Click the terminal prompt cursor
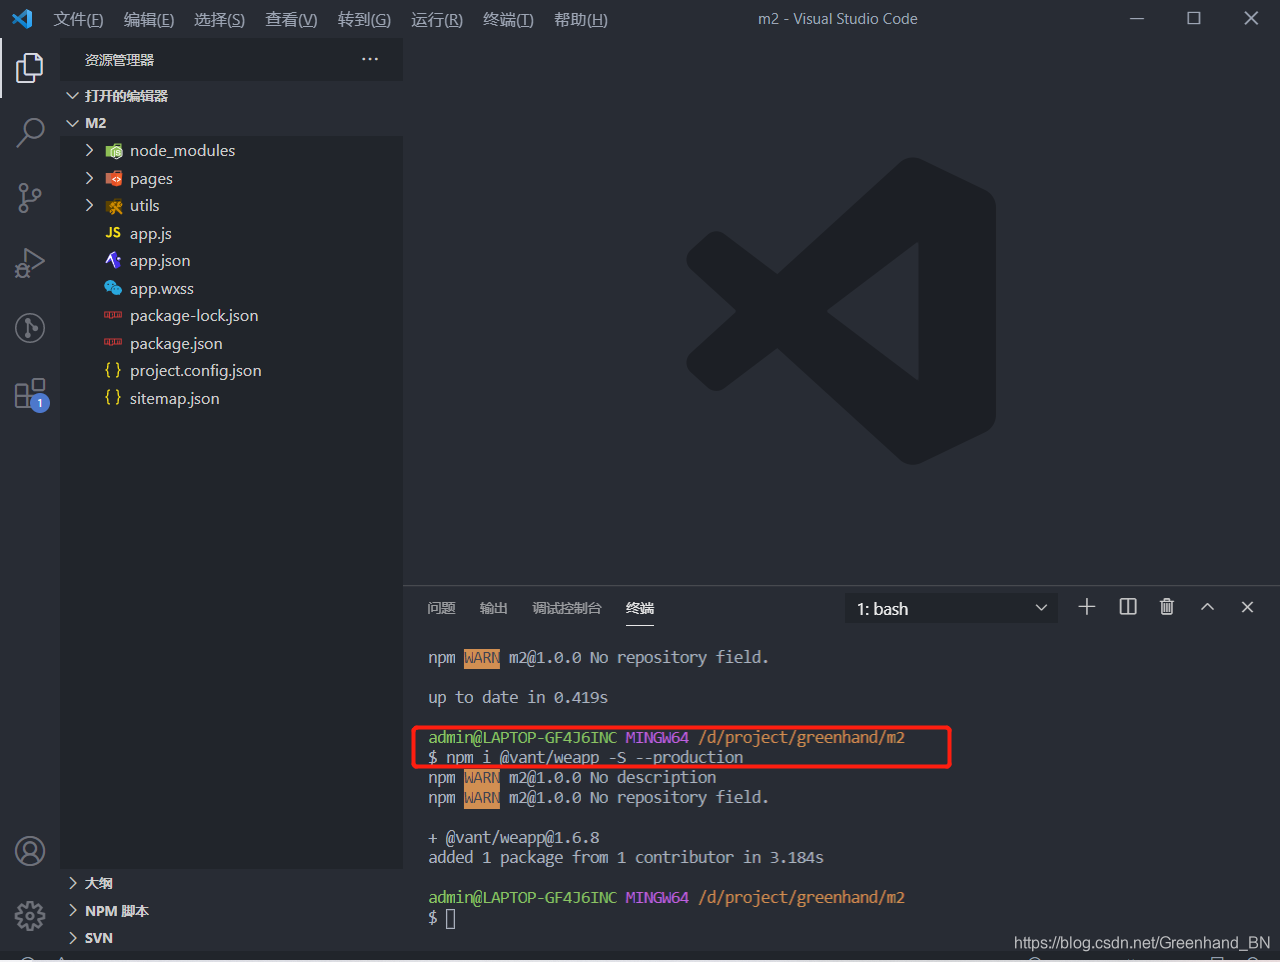The width and height of the screenshot is (1280, 962). (450, 918)
